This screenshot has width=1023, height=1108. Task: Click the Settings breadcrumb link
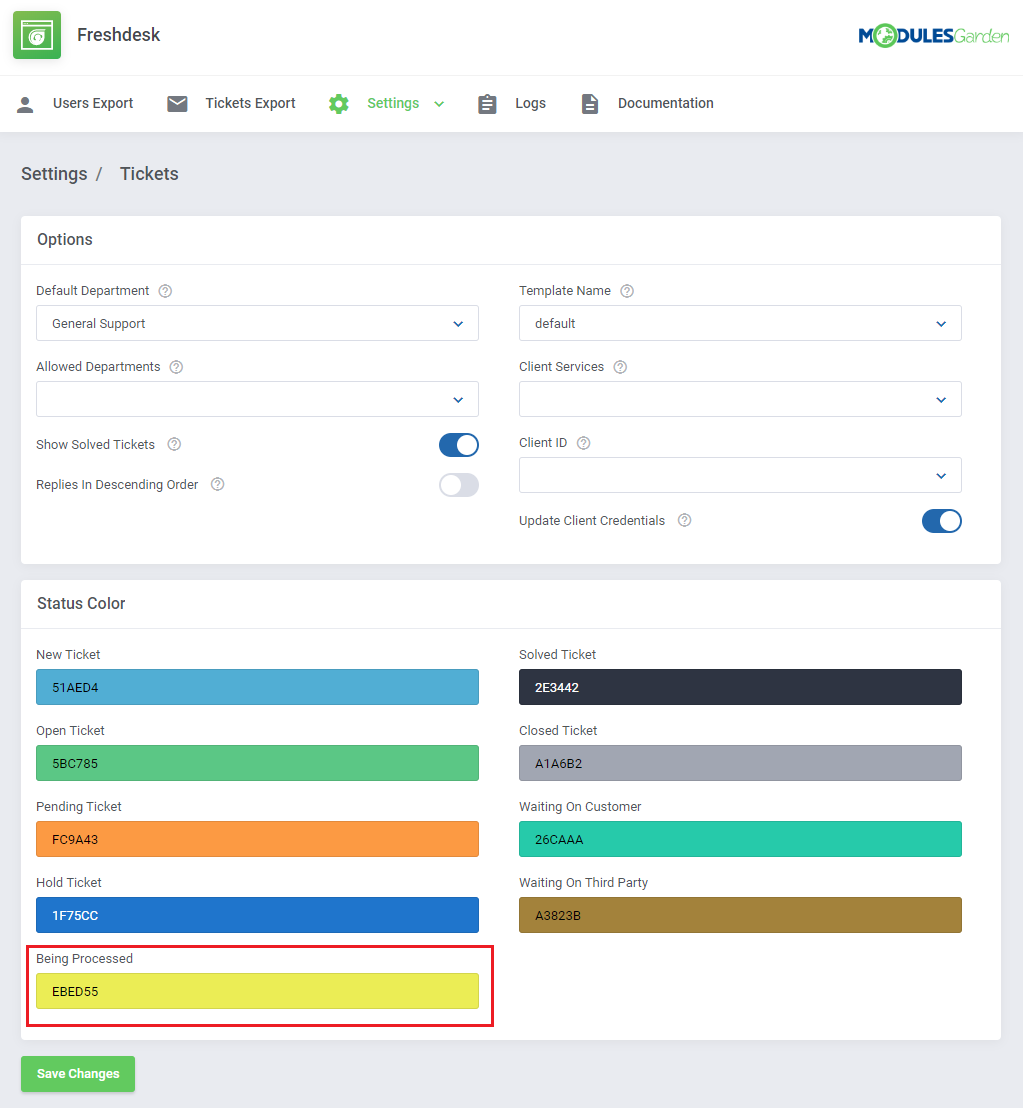pos(54,174)
